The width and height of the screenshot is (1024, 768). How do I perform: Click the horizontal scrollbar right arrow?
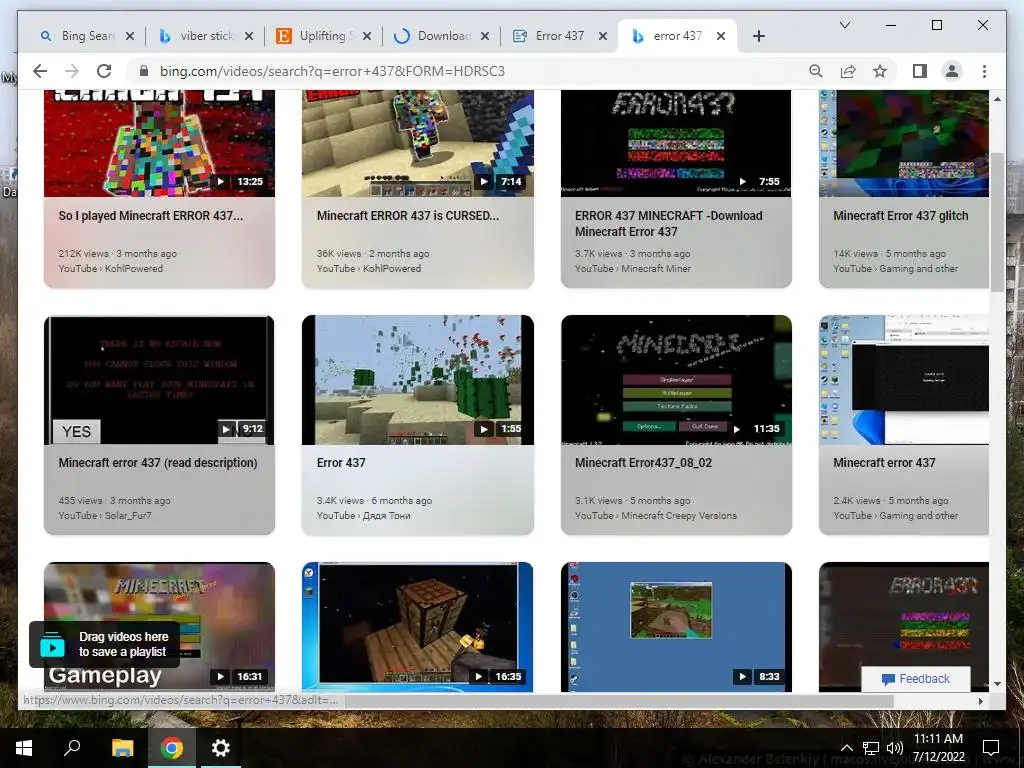point(980,701)
